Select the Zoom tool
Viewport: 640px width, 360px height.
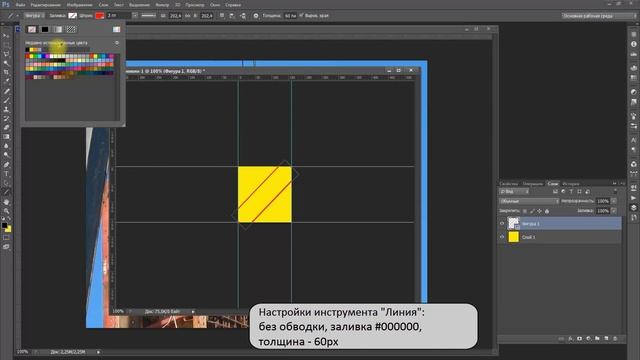[6, 211]
